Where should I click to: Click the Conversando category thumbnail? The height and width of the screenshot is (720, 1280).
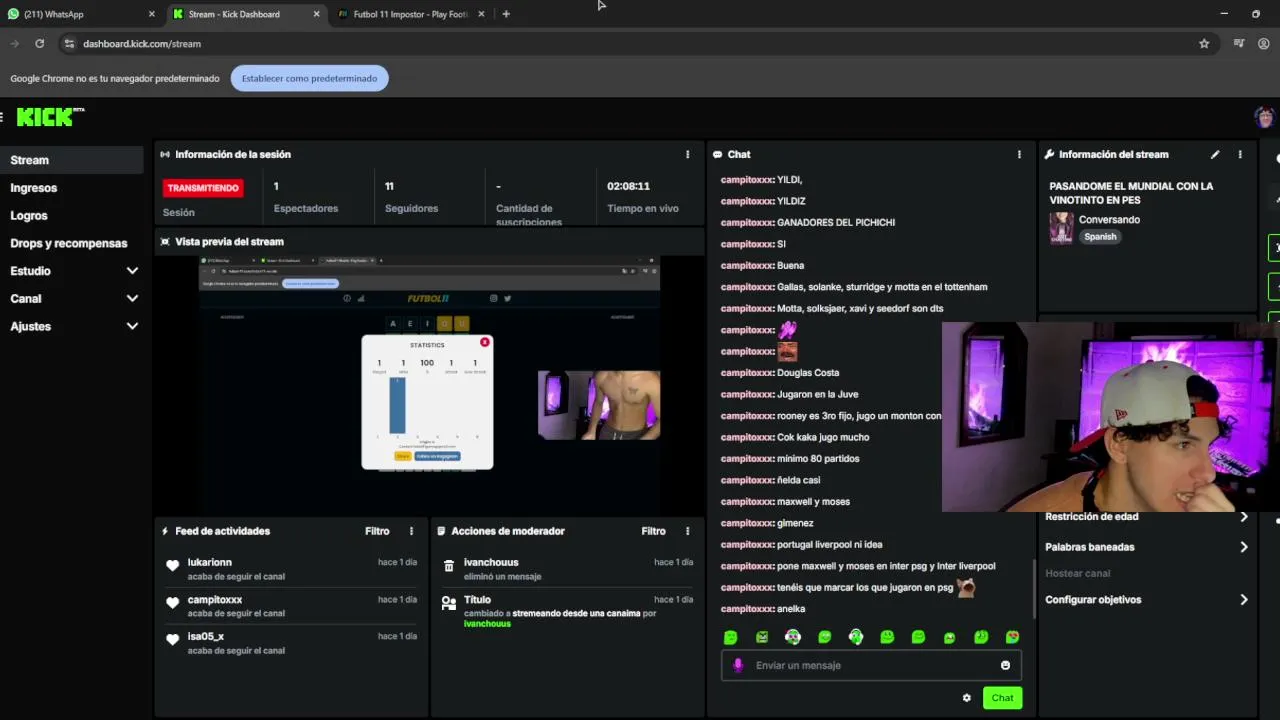1061,228
